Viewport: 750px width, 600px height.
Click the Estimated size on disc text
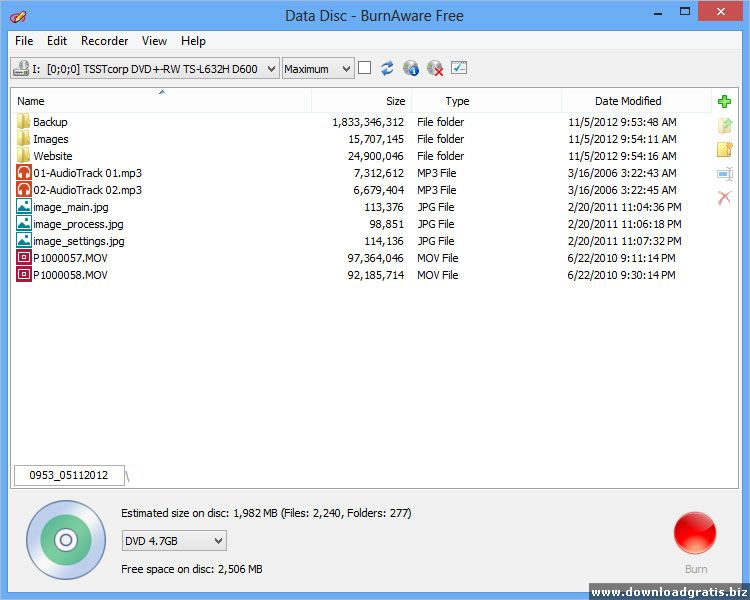(x=266, y=513)
